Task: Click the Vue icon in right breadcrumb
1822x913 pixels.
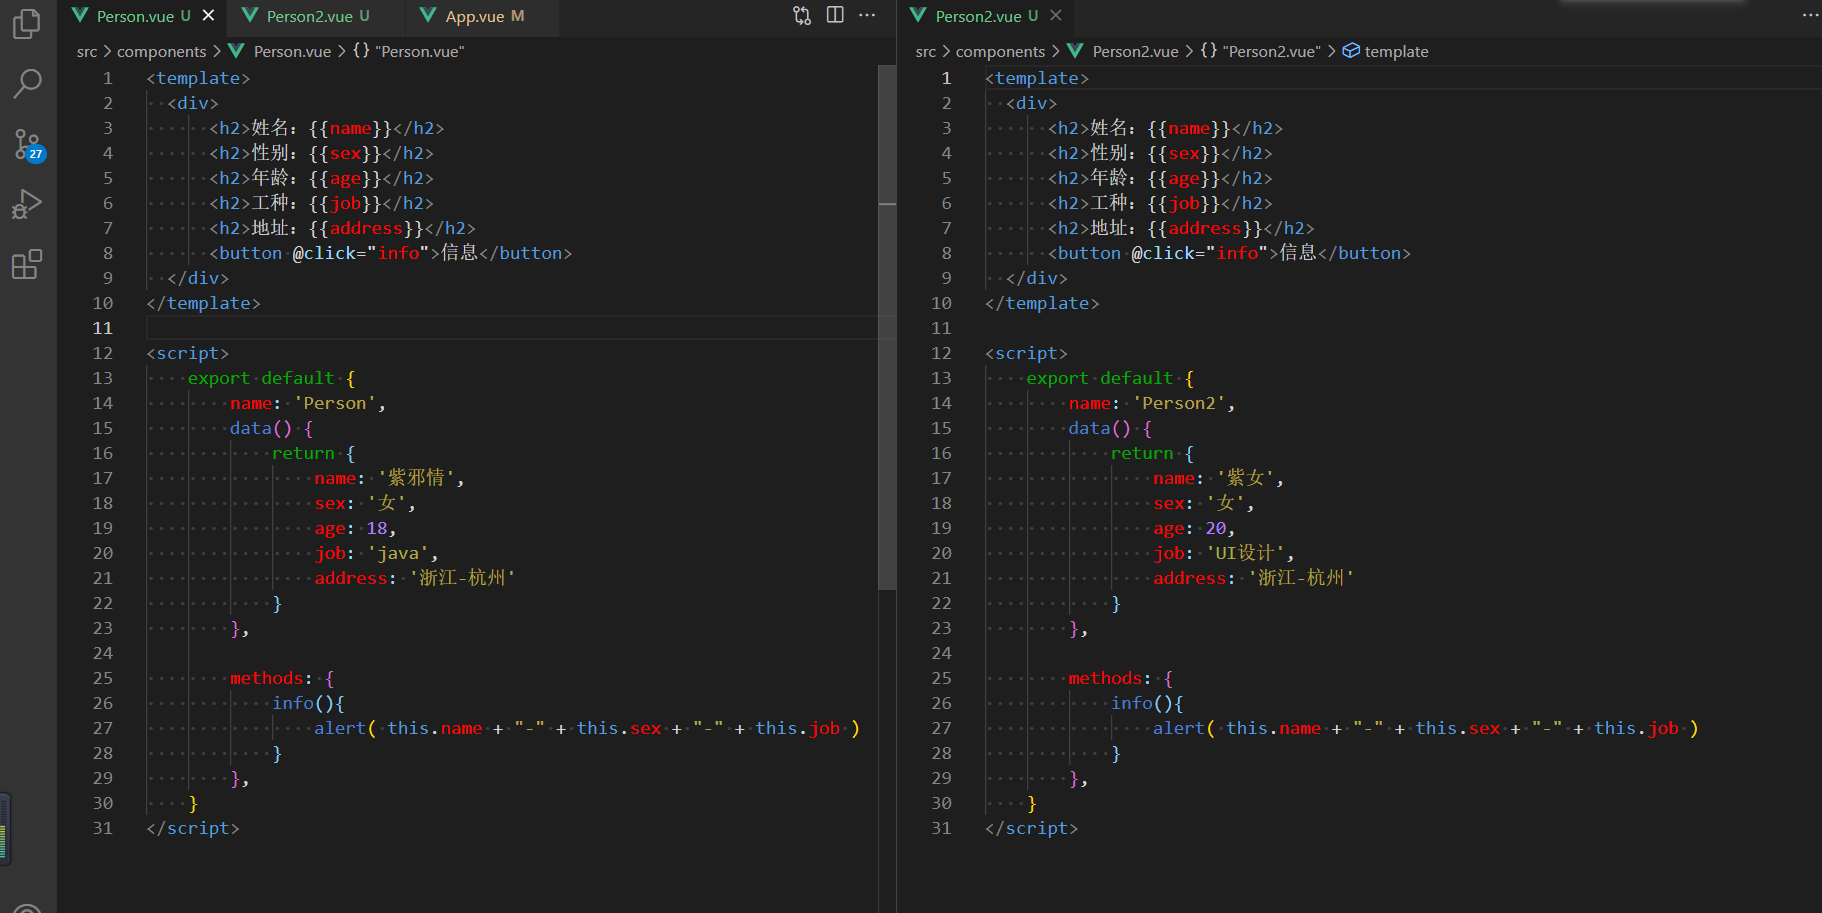Action: tap(1075, 51)
